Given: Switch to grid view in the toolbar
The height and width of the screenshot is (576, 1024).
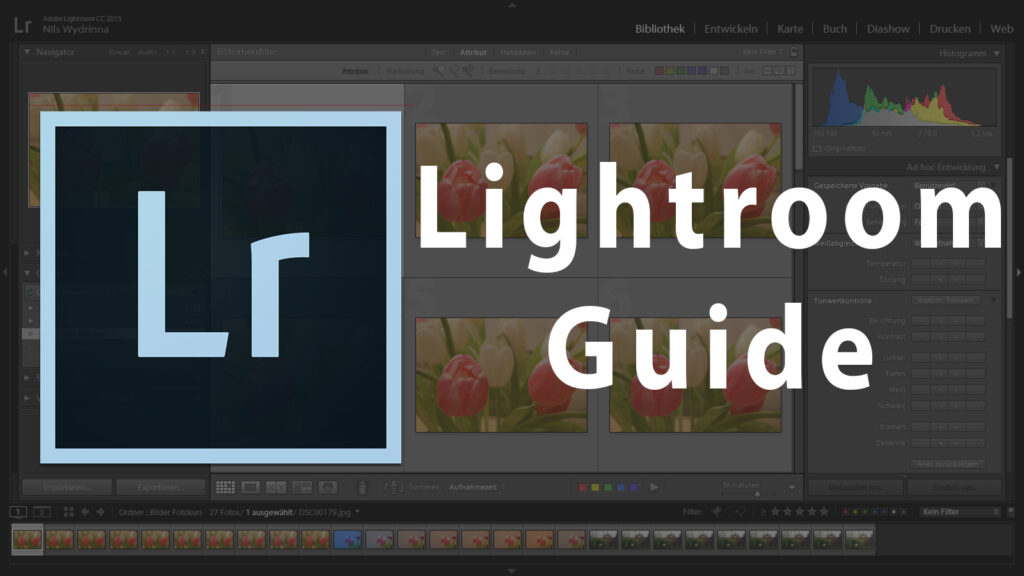Looking at the screenshot, I should point(225,487).
